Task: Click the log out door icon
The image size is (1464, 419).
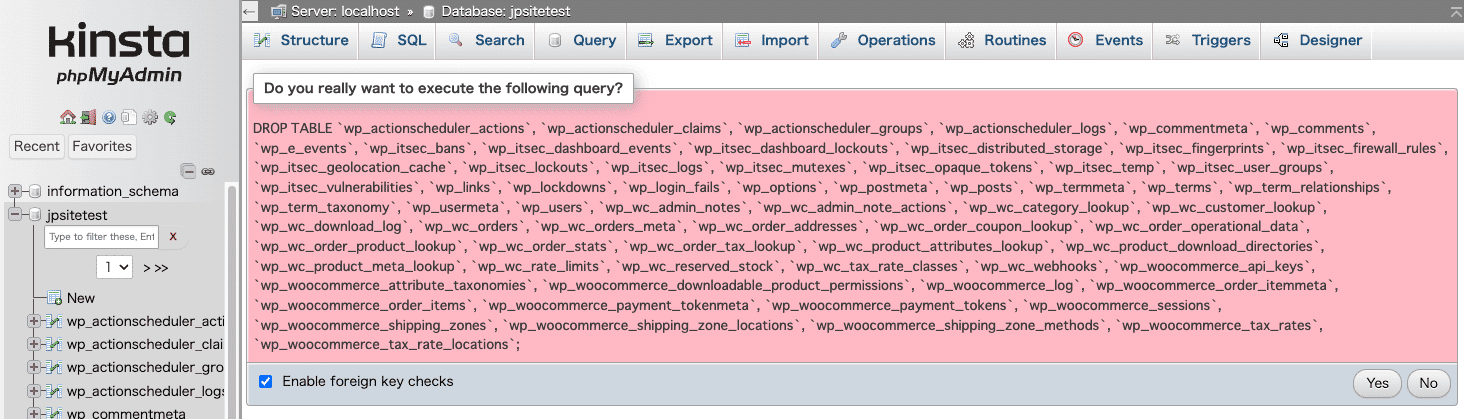Action: pos(89,117)
